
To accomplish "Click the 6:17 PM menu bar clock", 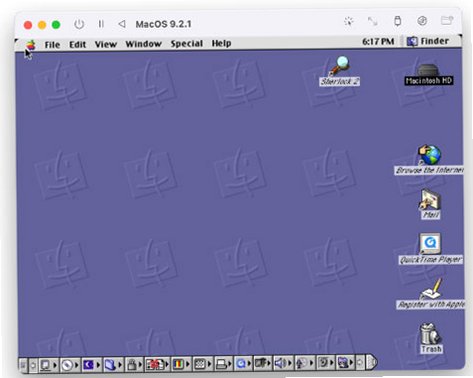I will point(378,42).
